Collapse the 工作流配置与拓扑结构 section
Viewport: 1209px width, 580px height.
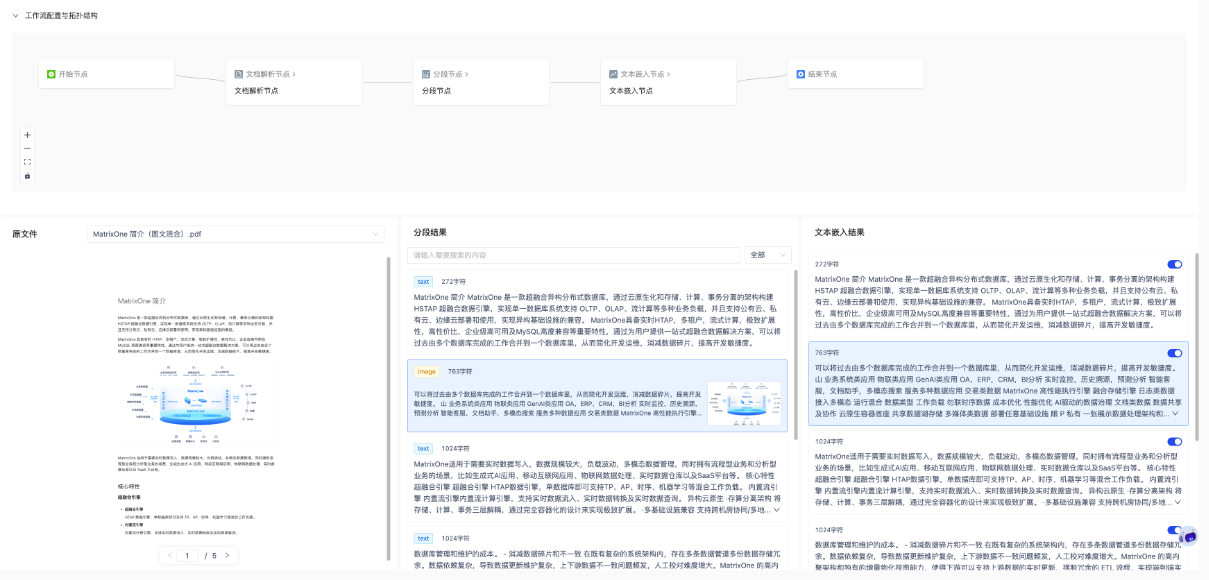coord(12,16)
